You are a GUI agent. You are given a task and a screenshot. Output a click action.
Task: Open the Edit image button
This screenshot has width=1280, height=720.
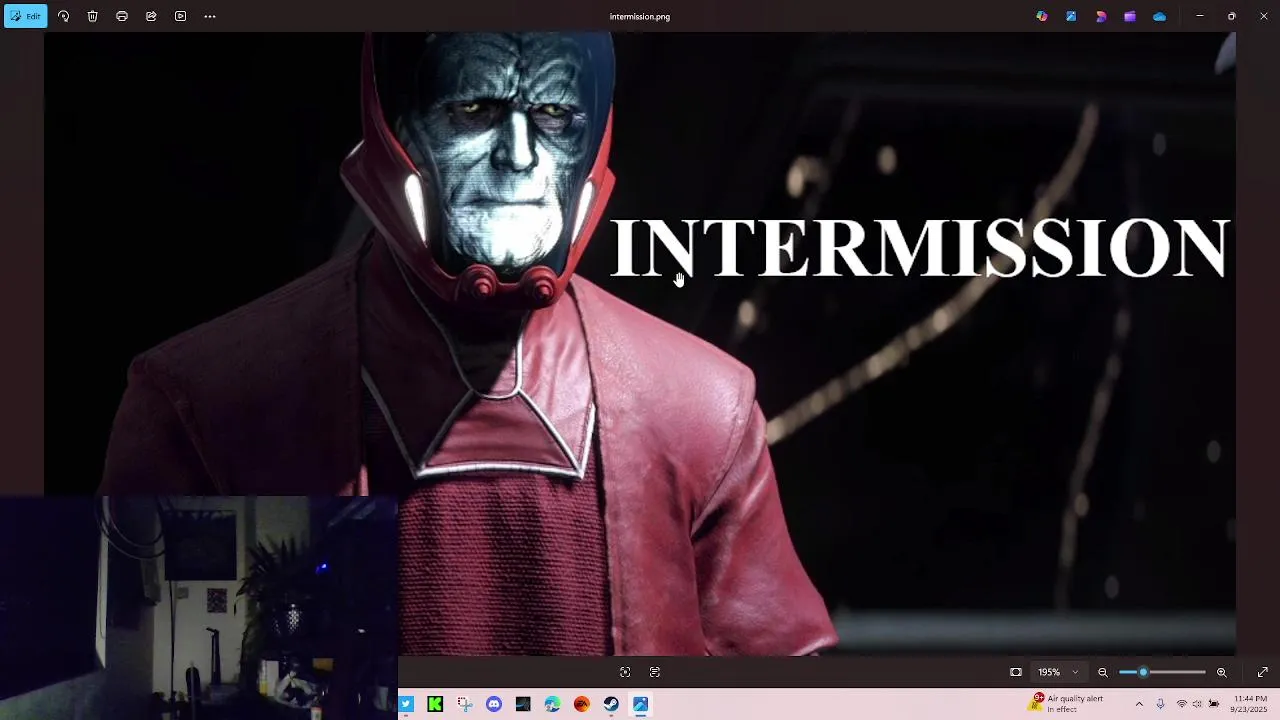pyautogui.click(x=25, y=16)
